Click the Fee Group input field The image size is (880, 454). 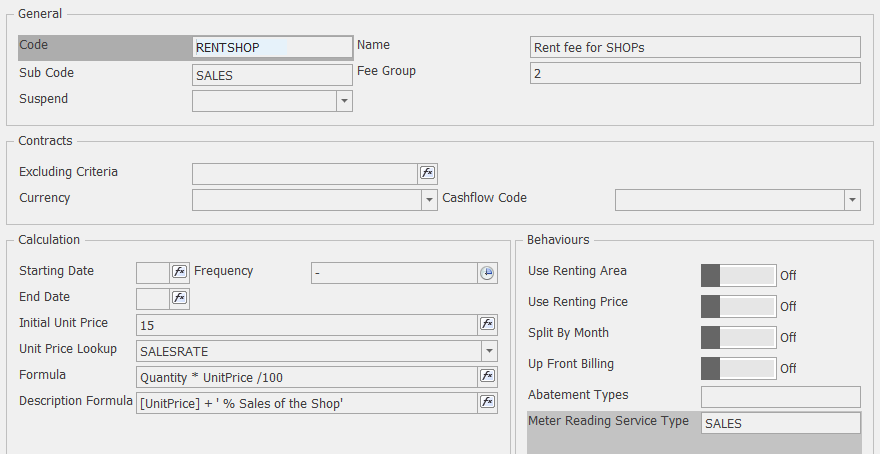pyautogui.click(x=694, y=74)
